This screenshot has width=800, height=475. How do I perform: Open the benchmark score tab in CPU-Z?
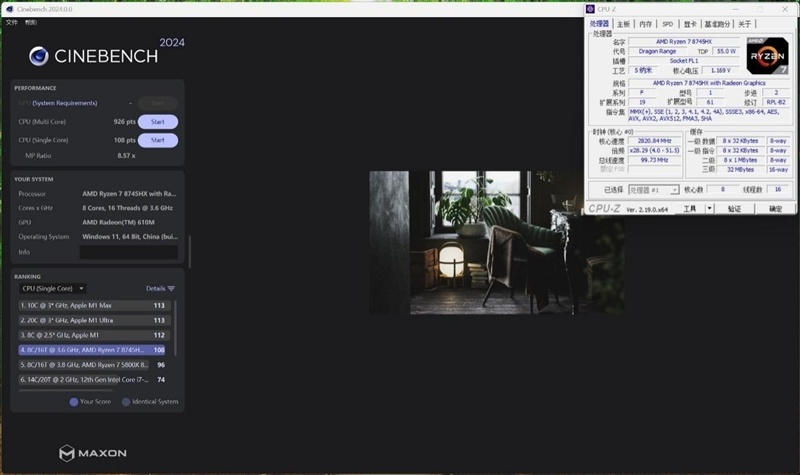(717, 24)
